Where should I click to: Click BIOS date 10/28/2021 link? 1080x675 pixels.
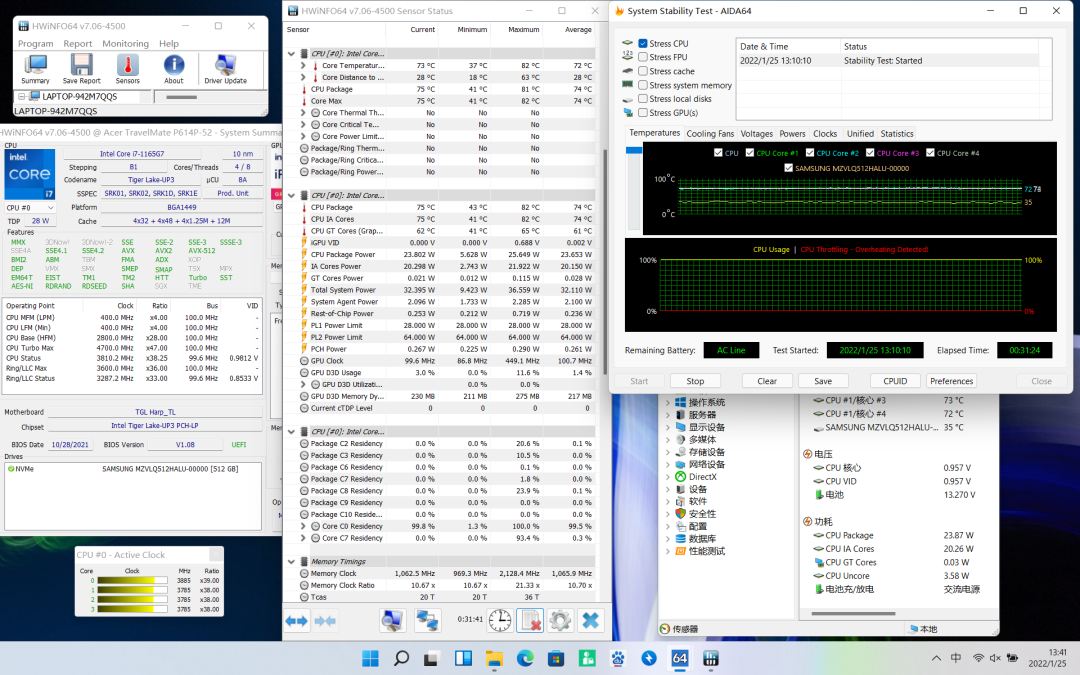(70, 445)
